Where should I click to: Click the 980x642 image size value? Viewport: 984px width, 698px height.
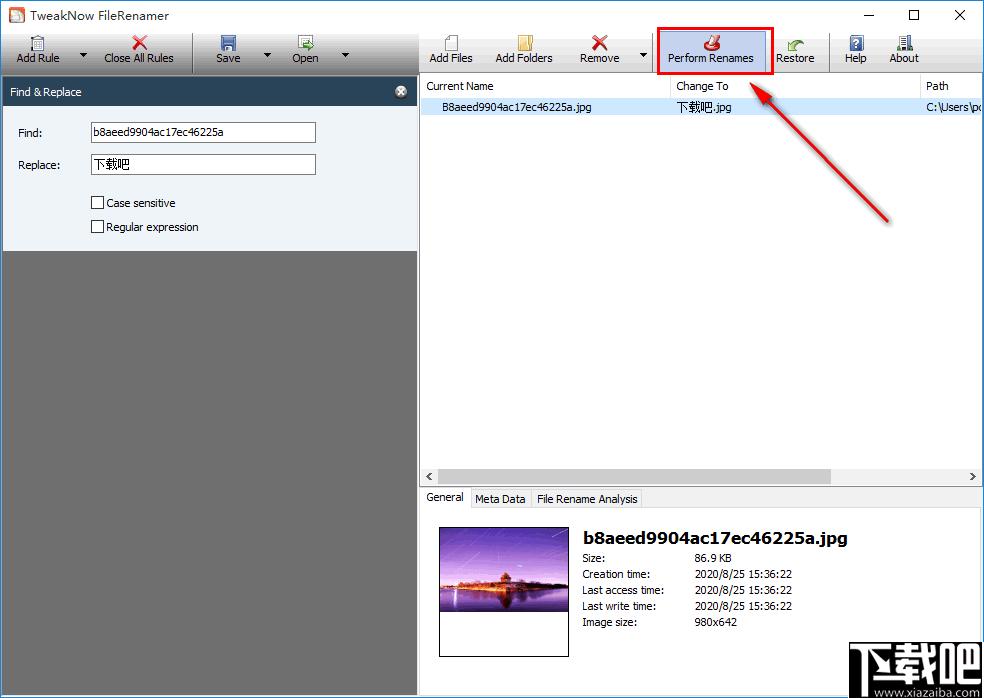pyautogui.click(x=715, y=622)
